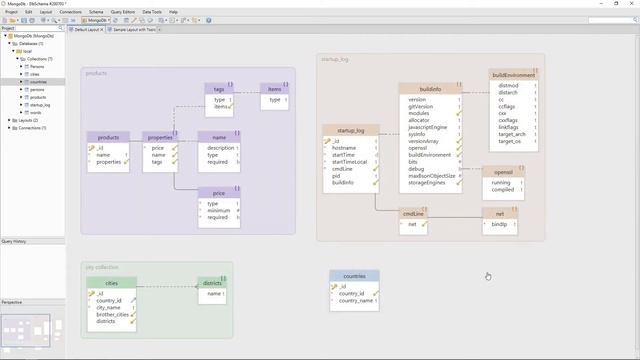This screenshot has width=640, height=360.
Task: Click the key icon in cities _id row
Action: click(x=91, y=293)
